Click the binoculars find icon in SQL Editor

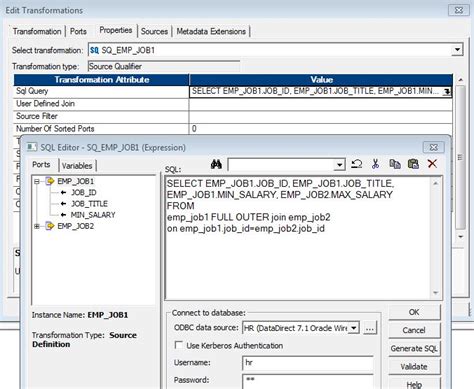[216, 164]
